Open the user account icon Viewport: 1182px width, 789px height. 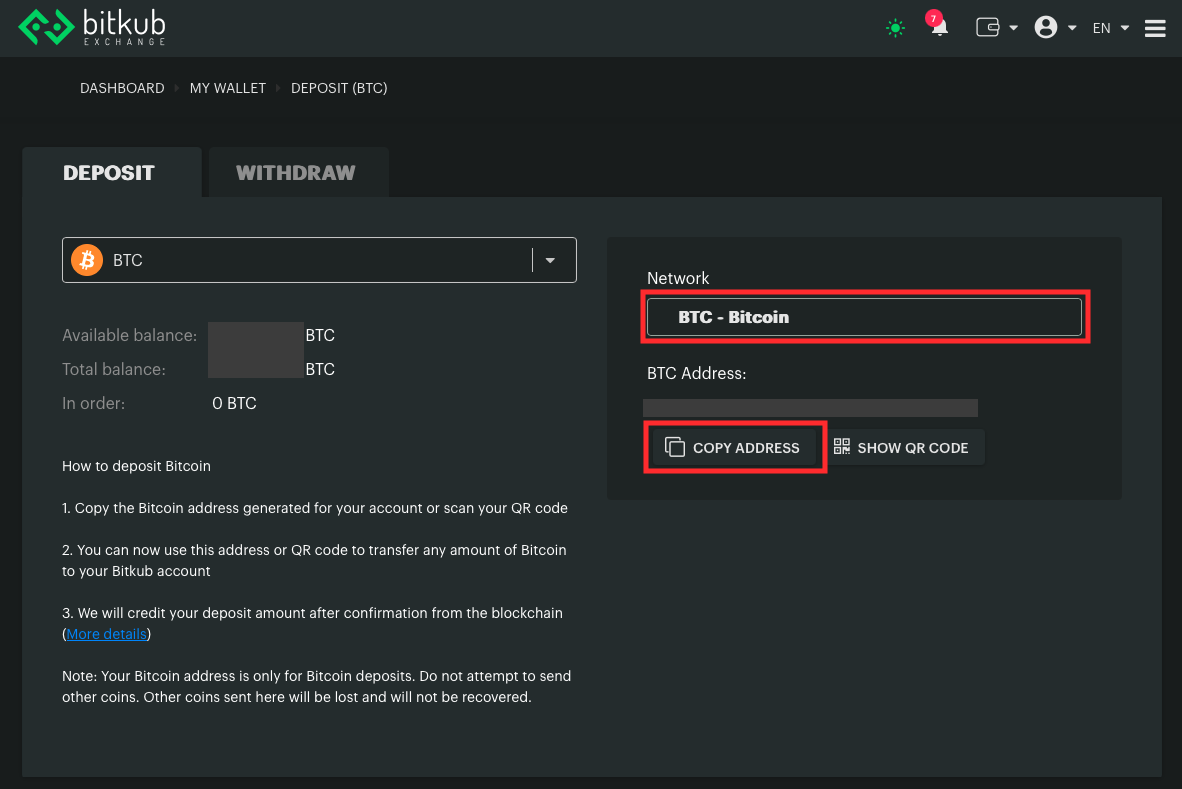click(1046, 28)
